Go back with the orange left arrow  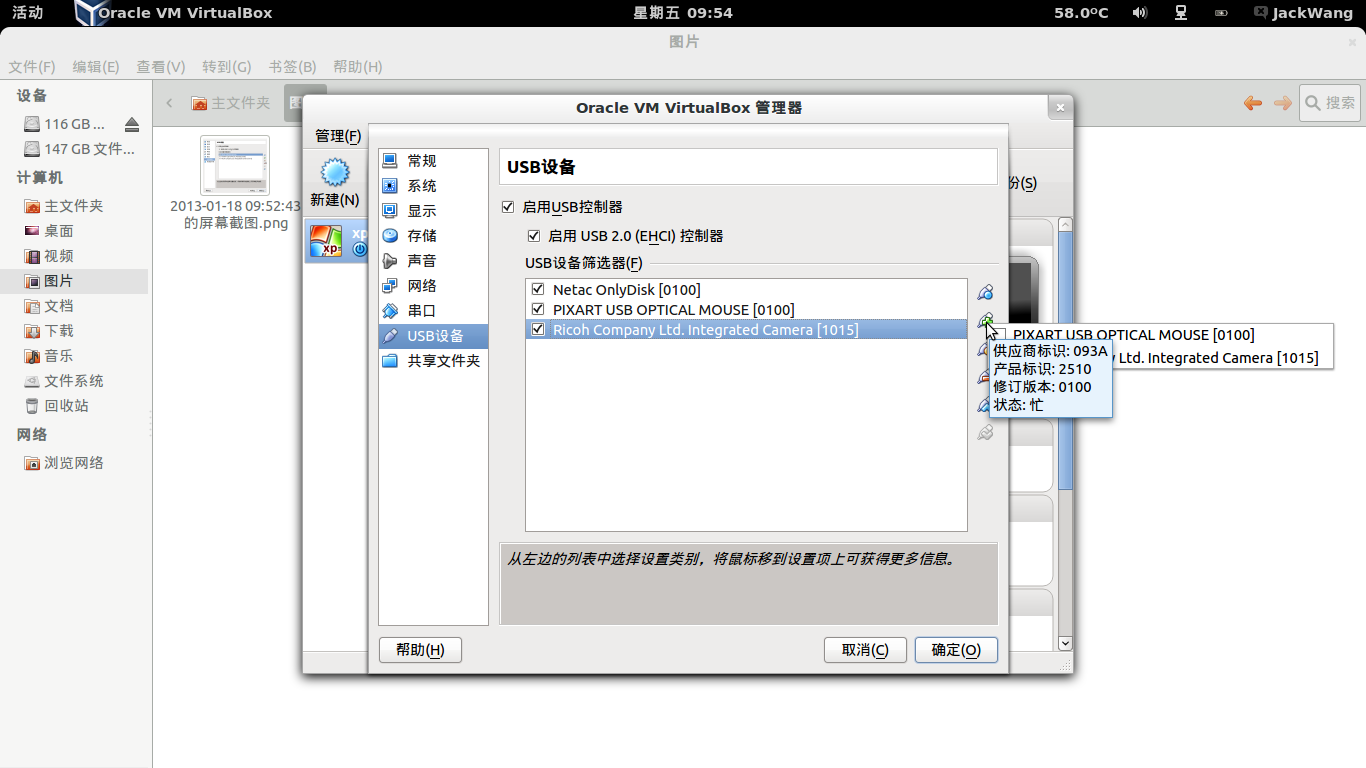point(1252,103)
